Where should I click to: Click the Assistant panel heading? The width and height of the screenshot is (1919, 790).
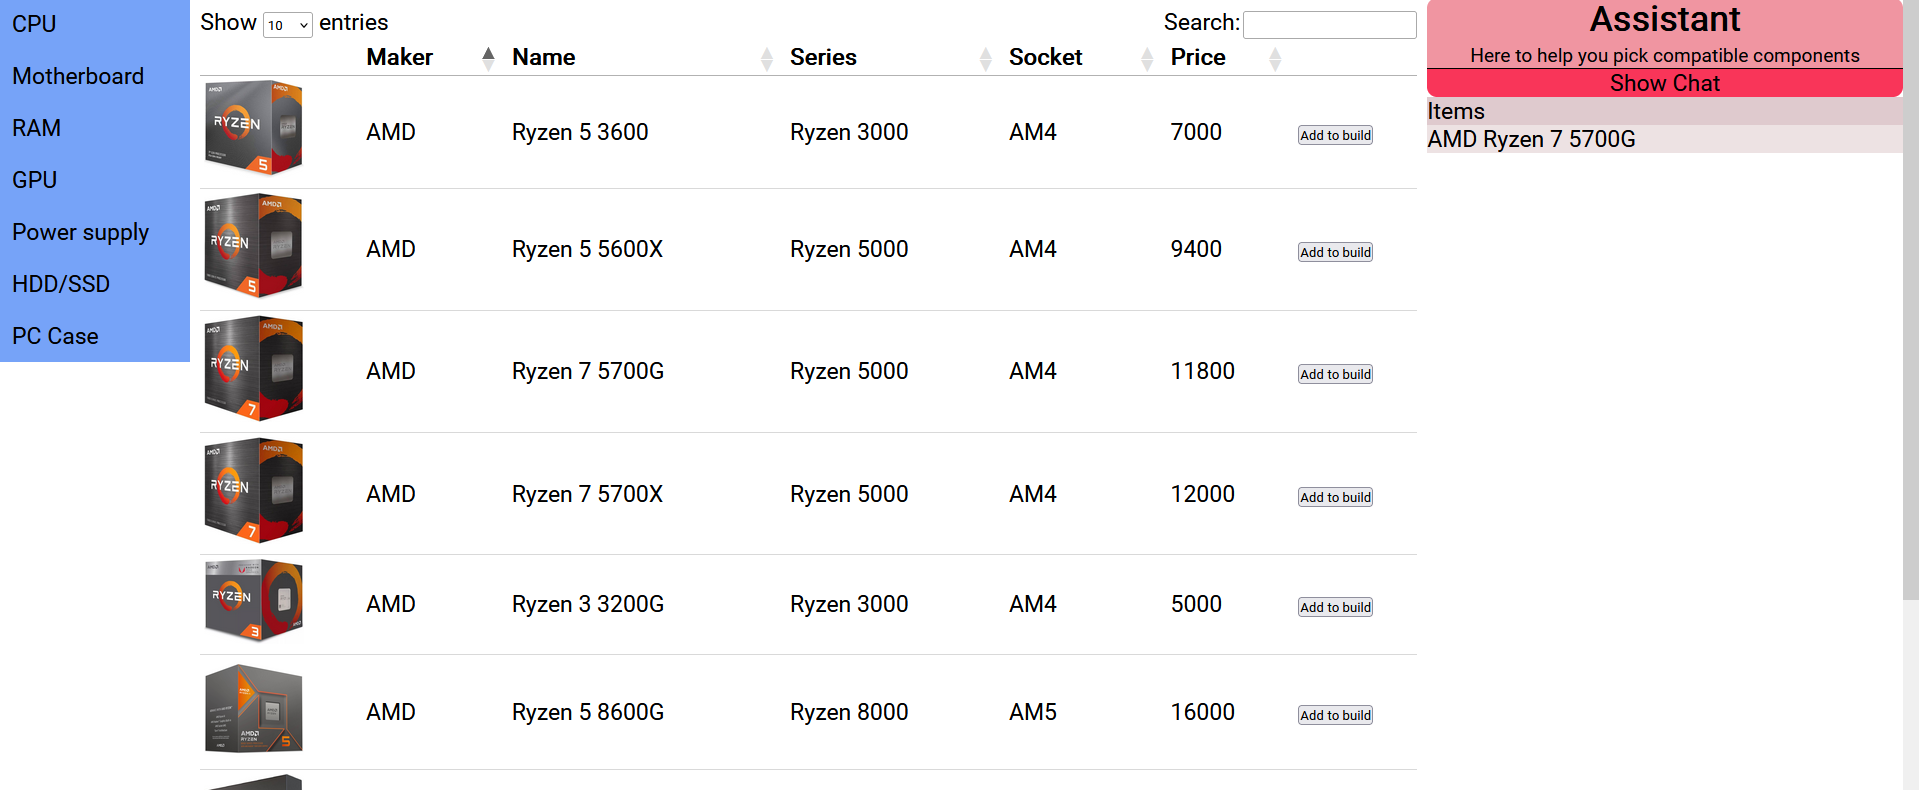tap(1664, 20)
